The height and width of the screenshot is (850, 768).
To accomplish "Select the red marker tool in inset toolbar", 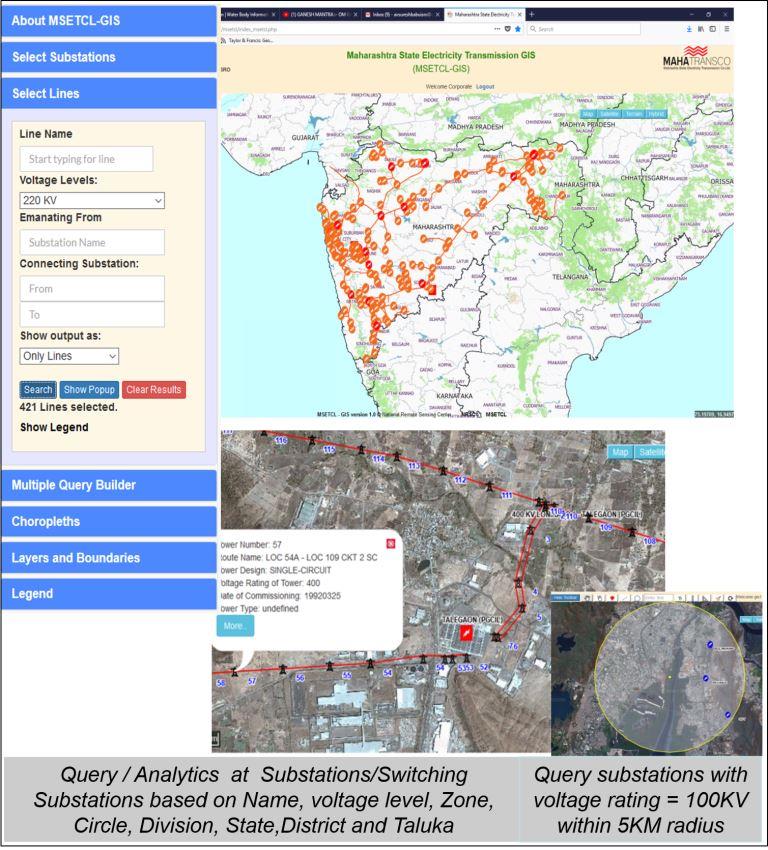I will [x=613, y=598].
